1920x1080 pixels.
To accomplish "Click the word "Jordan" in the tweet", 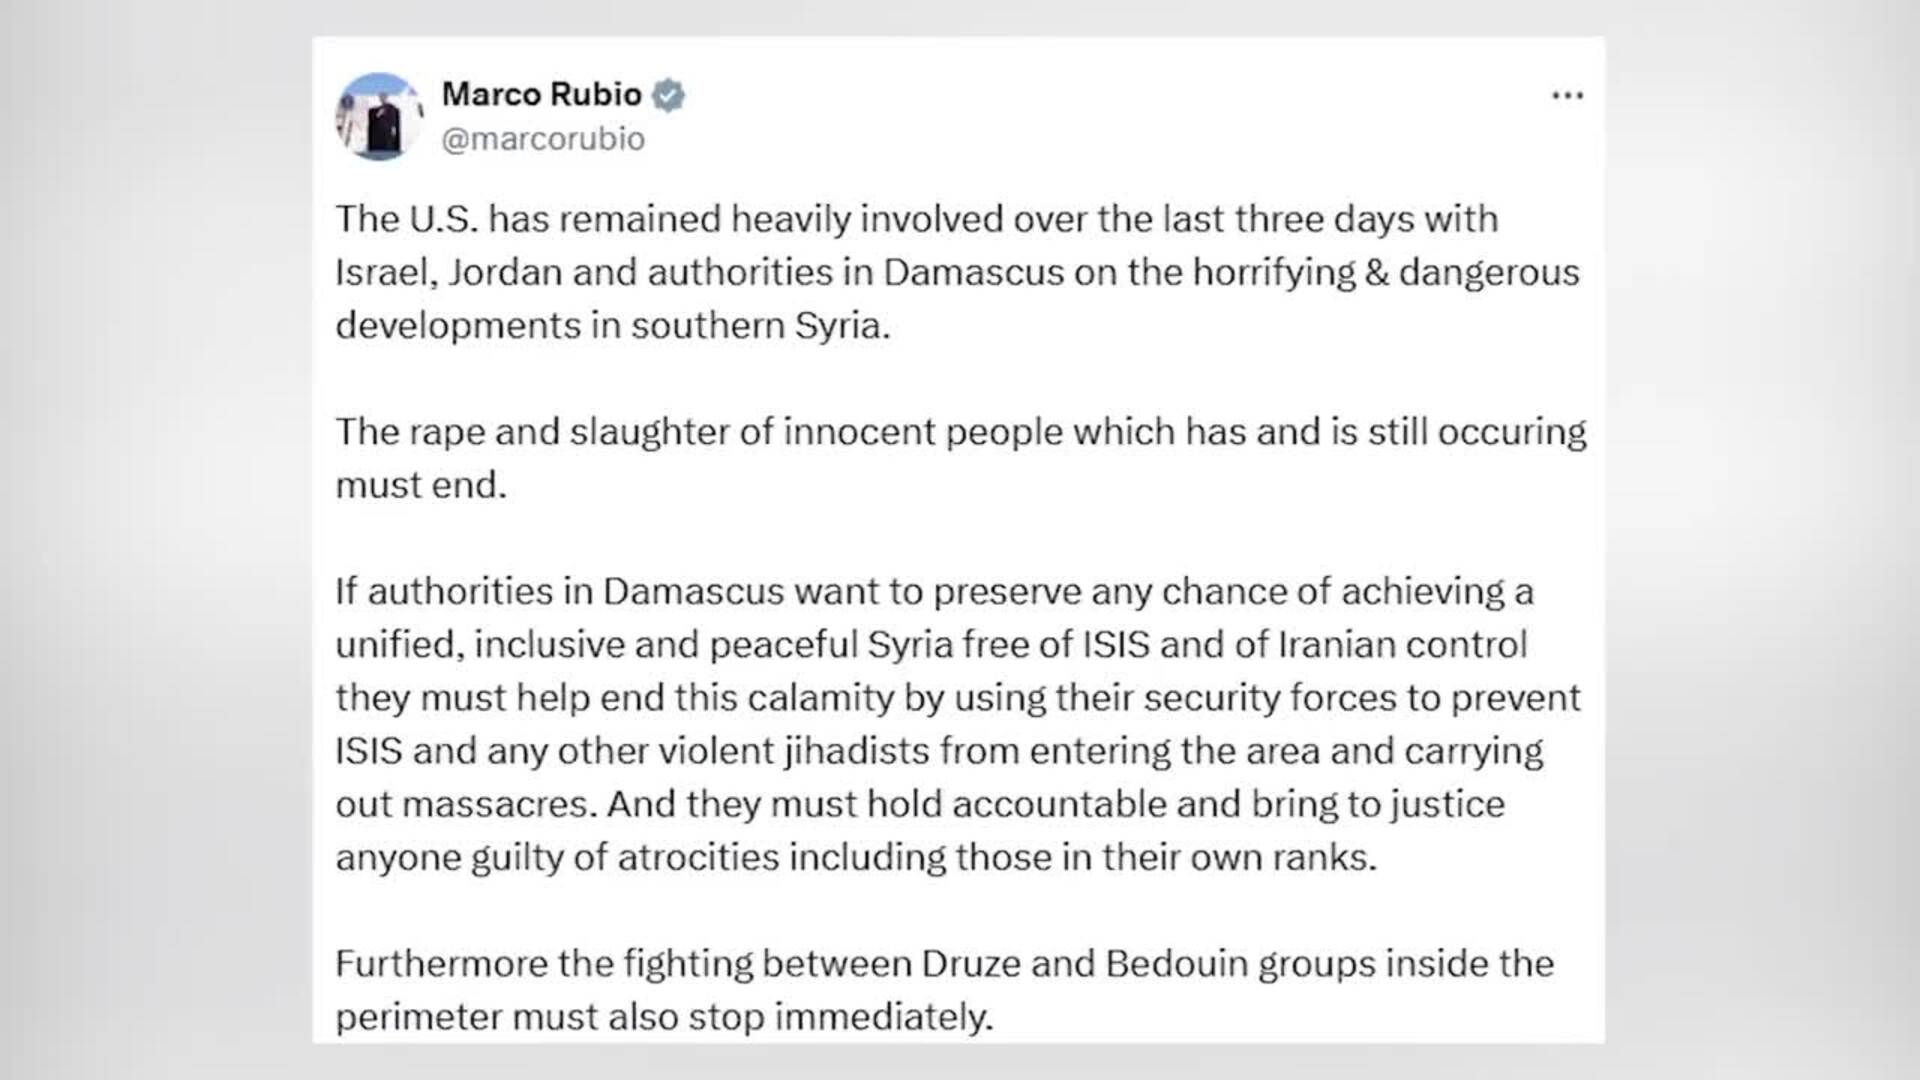I will [505, 273].
